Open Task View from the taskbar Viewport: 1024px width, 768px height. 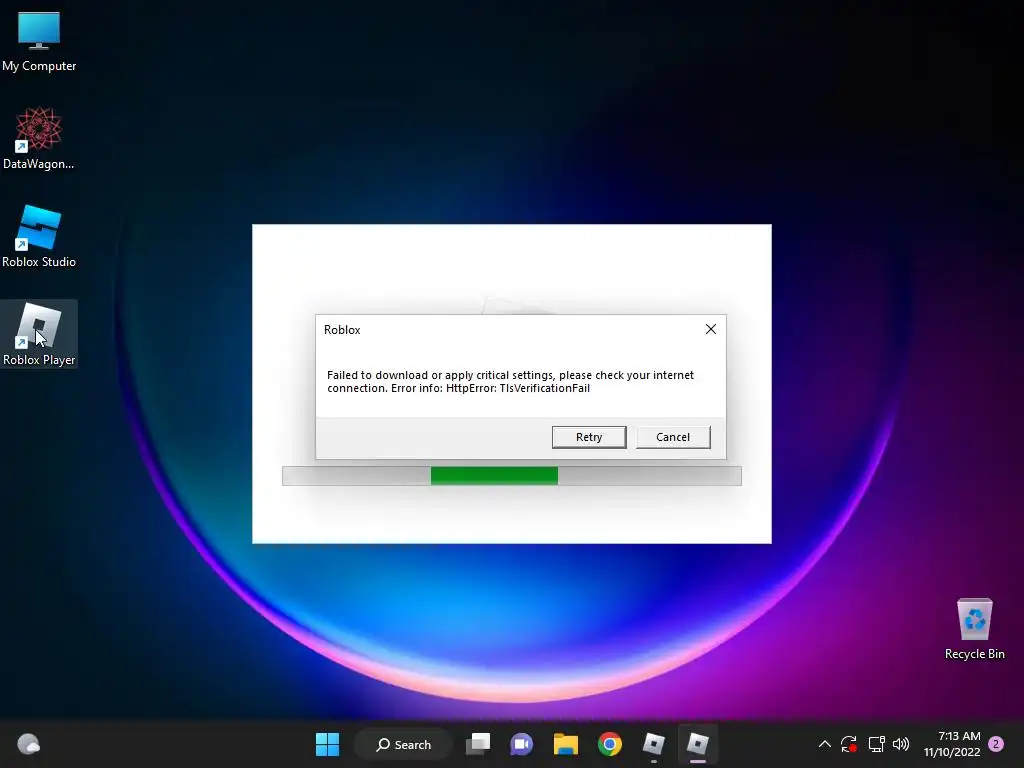click(477, 744)
